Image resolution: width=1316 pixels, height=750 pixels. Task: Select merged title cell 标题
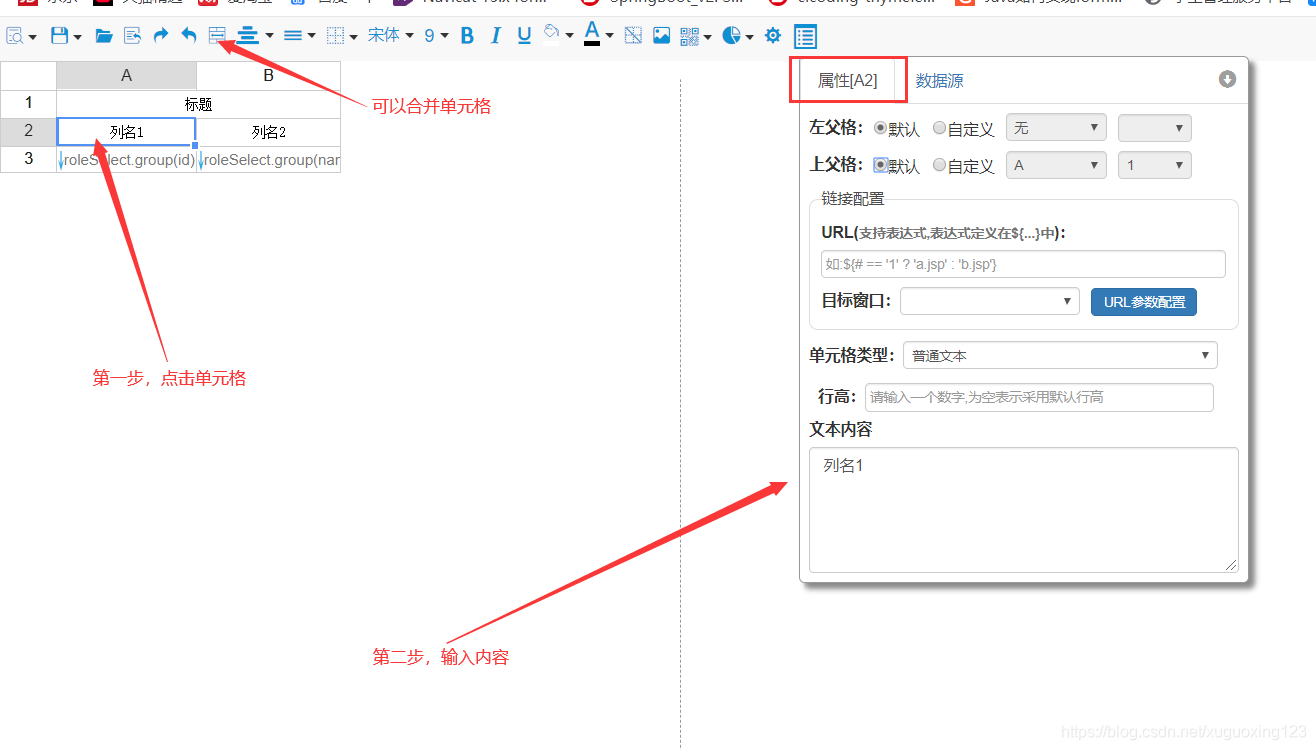tap(198, 104)
